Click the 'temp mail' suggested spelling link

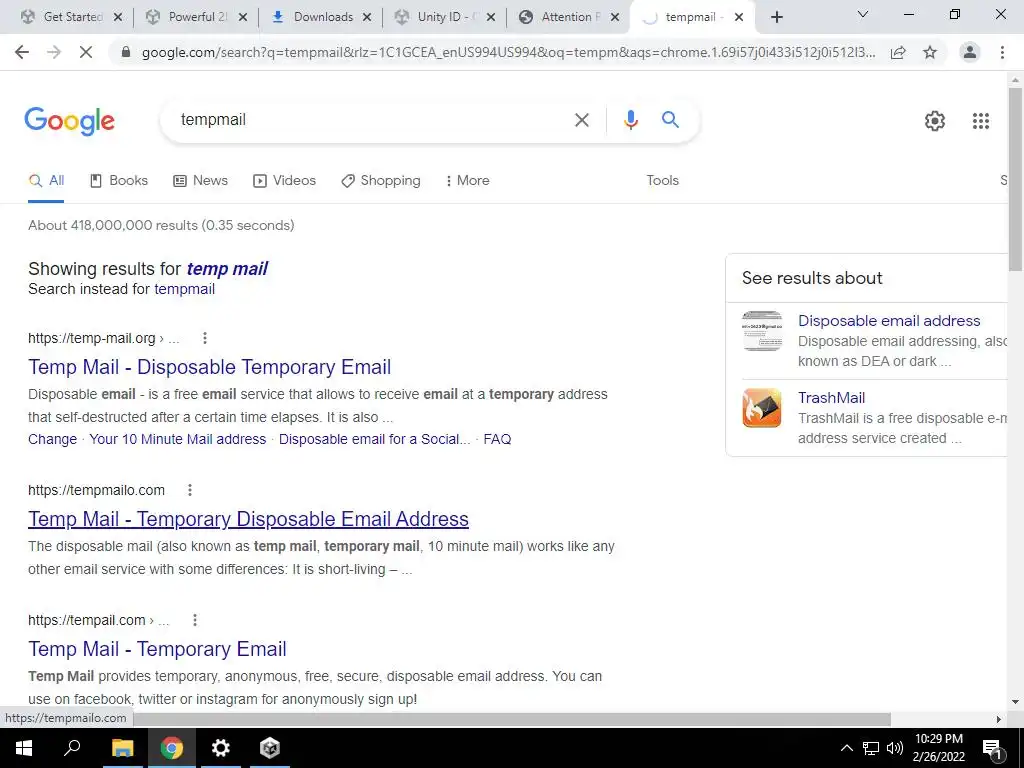(227, 269)
